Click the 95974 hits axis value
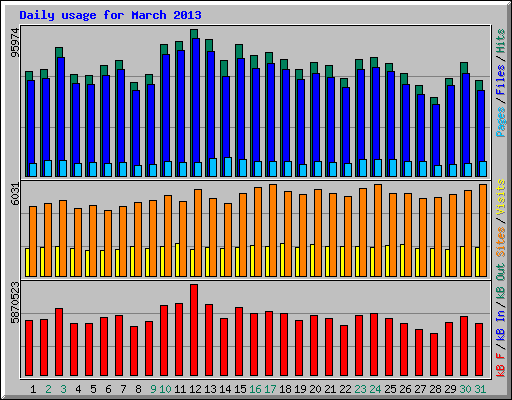The width and height of the screenshot is (512, 400). pos(15,43)
